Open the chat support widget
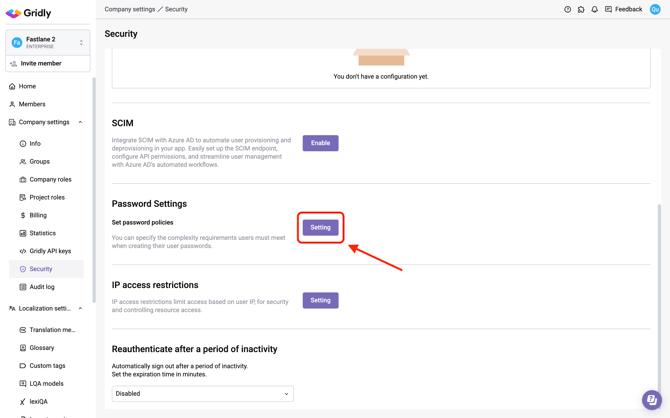670x418 pixels. click(x=651, y=399)
